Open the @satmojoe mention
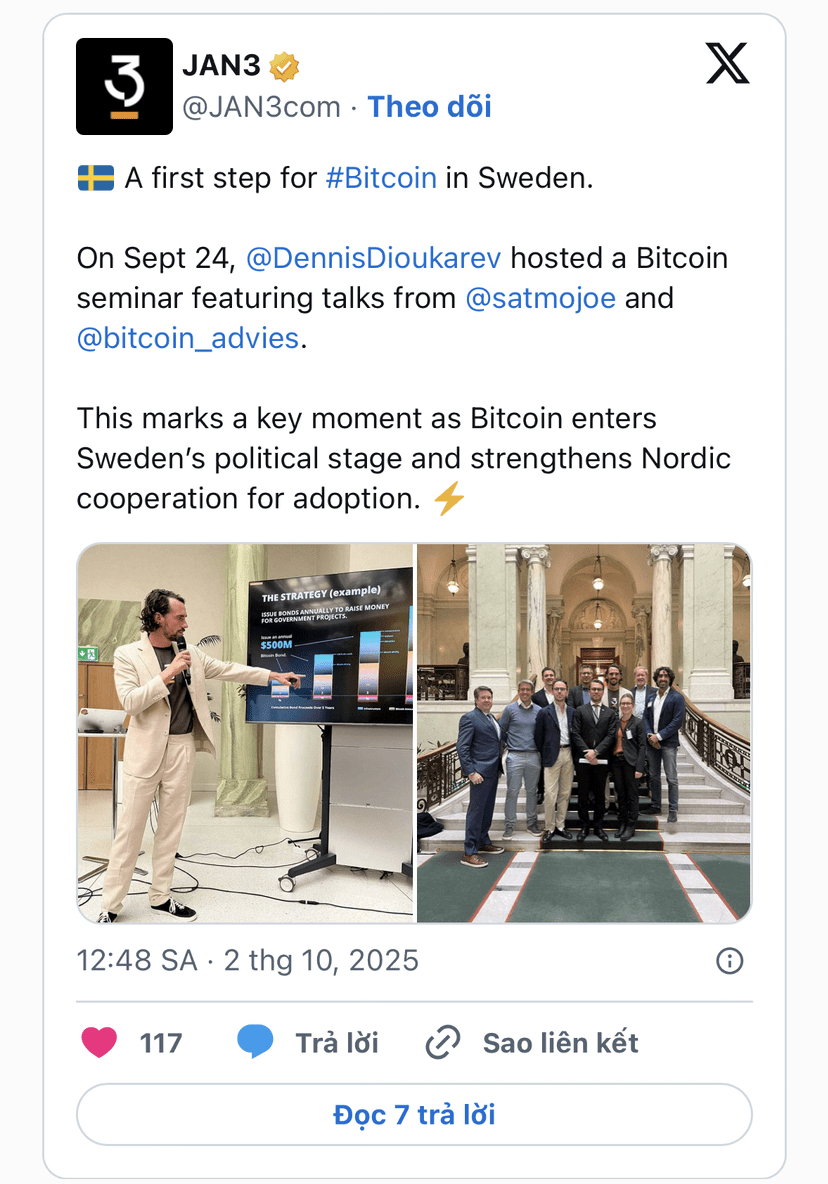 coord(540,298)
